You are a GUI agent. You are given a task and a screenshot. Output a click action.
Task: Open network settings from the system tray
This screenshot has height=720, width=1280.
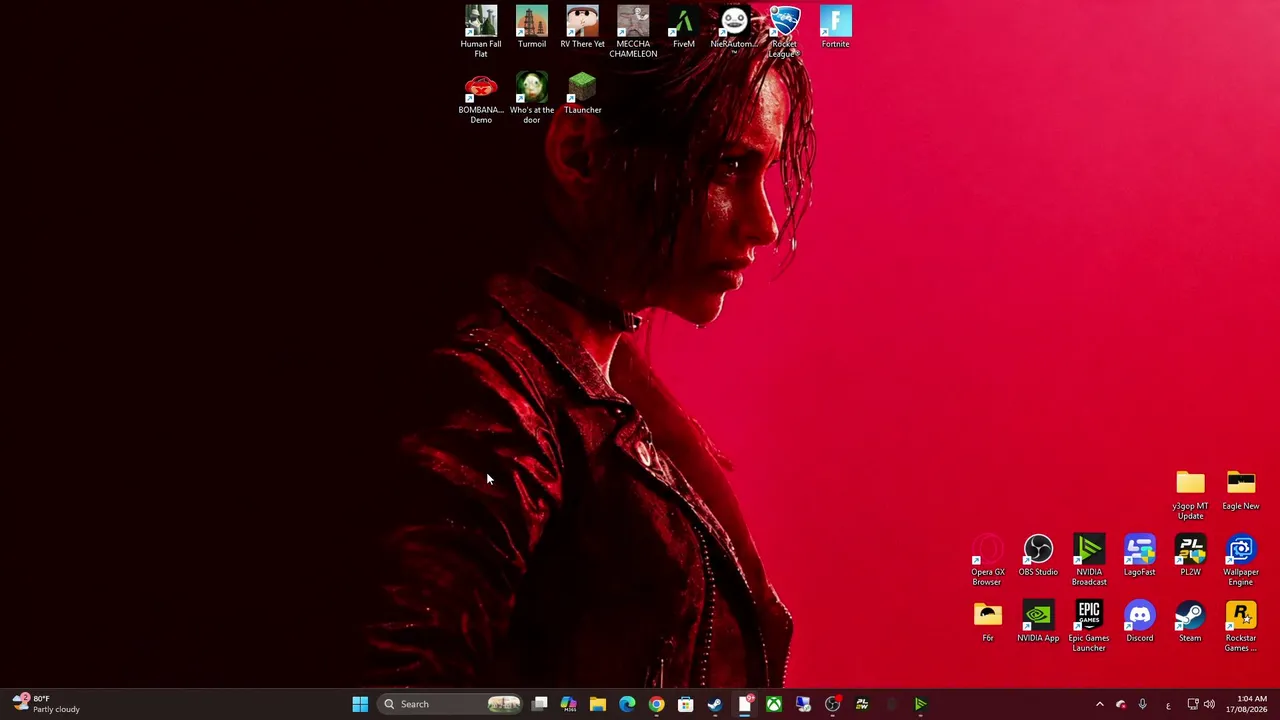point(1193,704)
